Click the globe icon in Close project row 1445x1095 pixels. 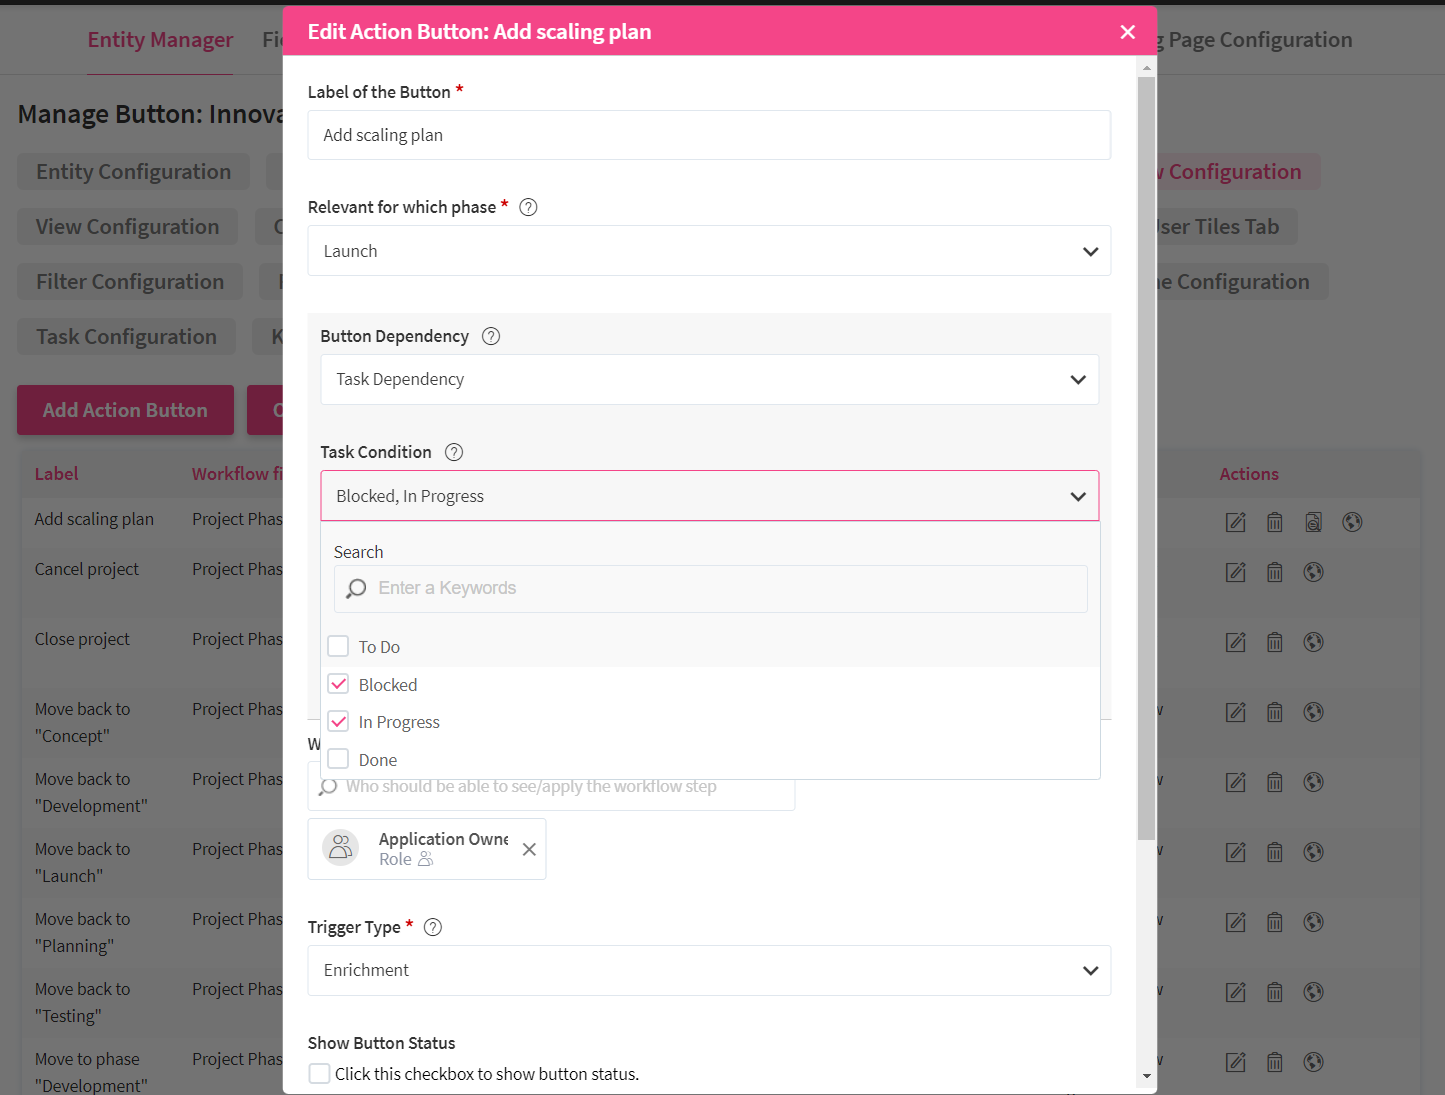click(1313, 642)
